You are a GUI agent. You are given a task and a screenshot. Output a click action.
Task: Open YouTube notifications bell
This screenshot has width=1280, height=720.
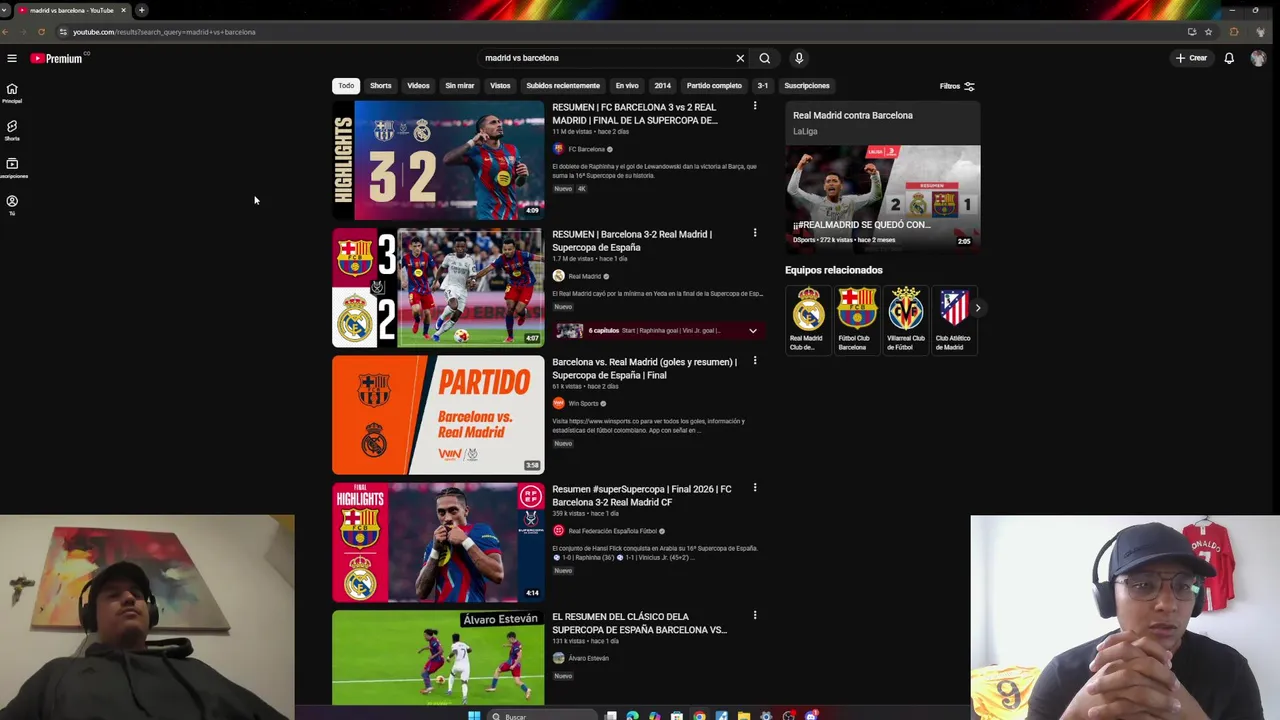click(1229, 58)
